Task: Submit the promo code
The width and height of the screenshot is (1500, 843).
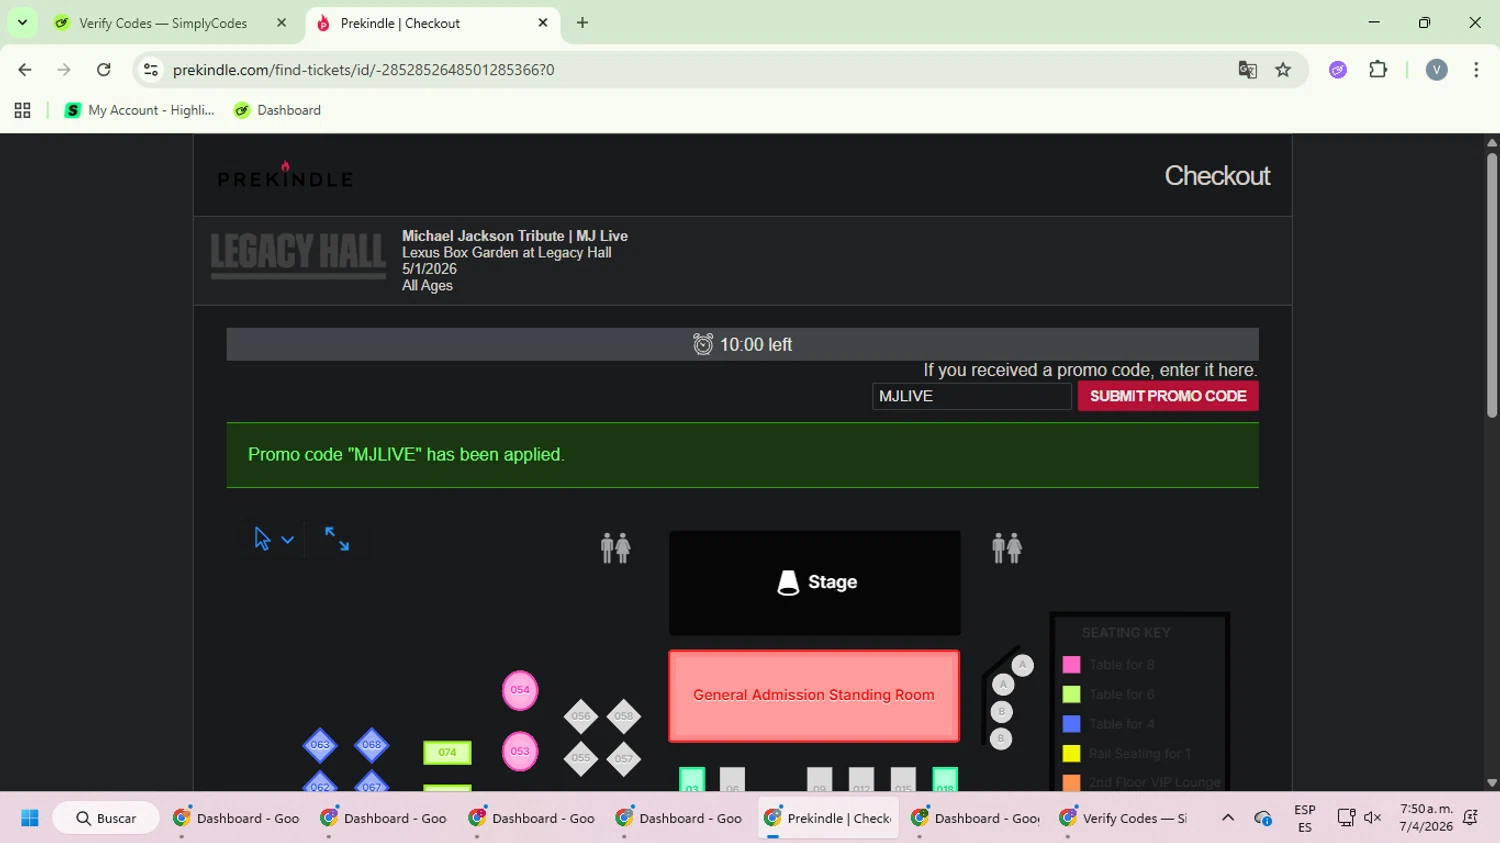Action: point(1168,396)
